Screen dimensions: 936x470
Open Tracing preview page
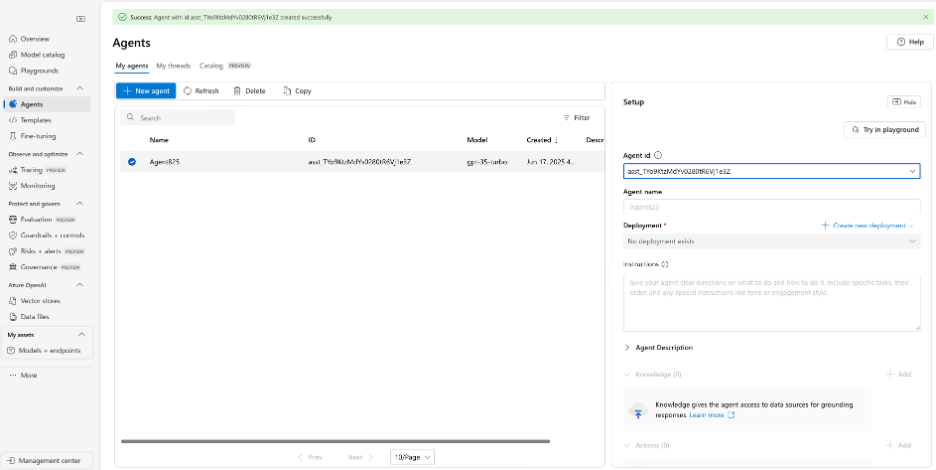[x=37, y=170]
